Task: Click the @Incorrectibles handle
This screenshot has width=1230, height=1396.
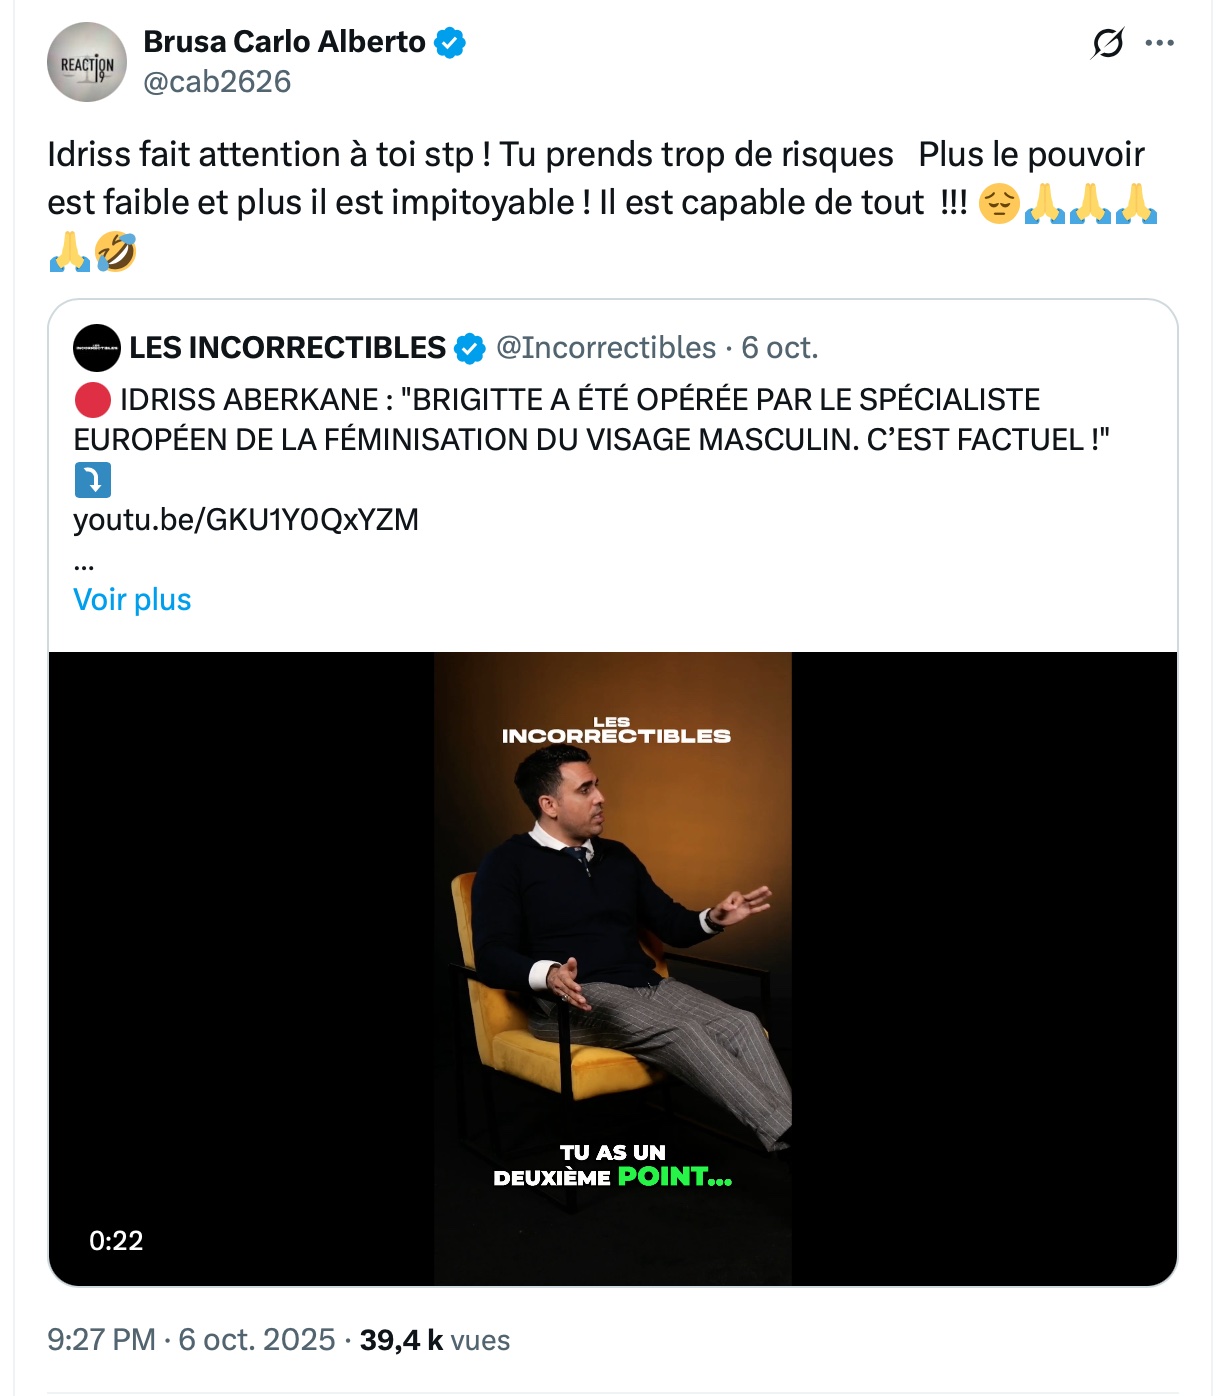Action: tap(606, 348)
